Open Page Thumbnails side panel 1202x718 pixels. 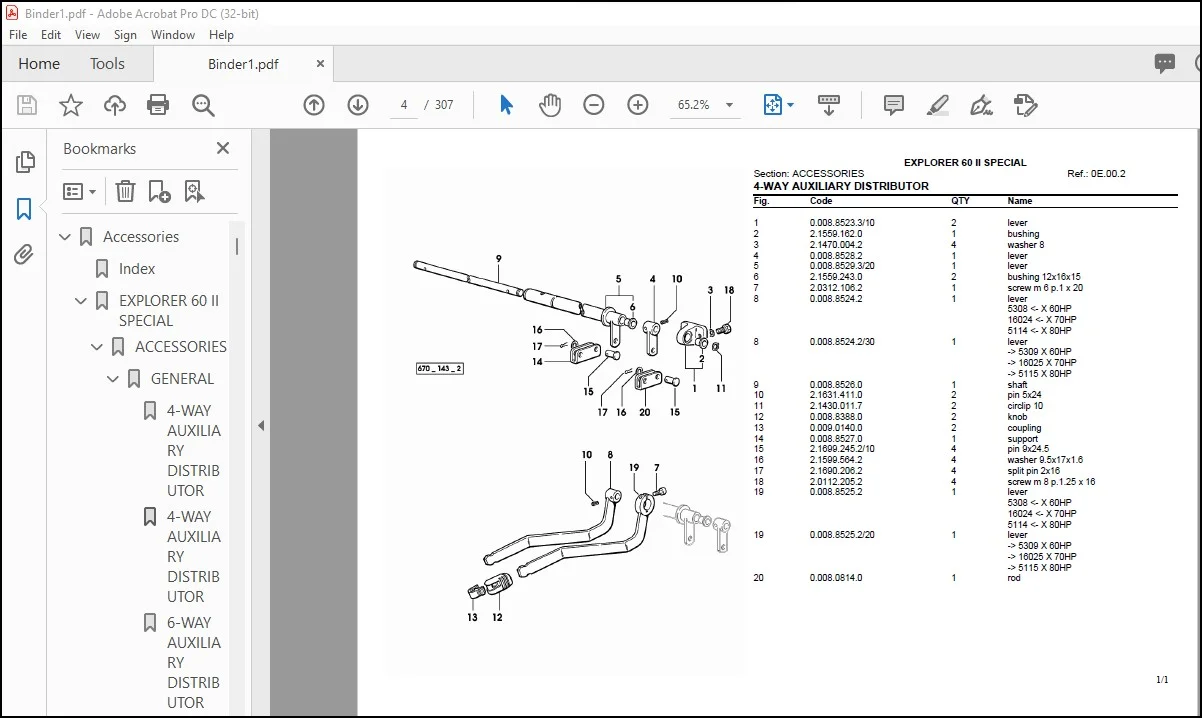25,162
